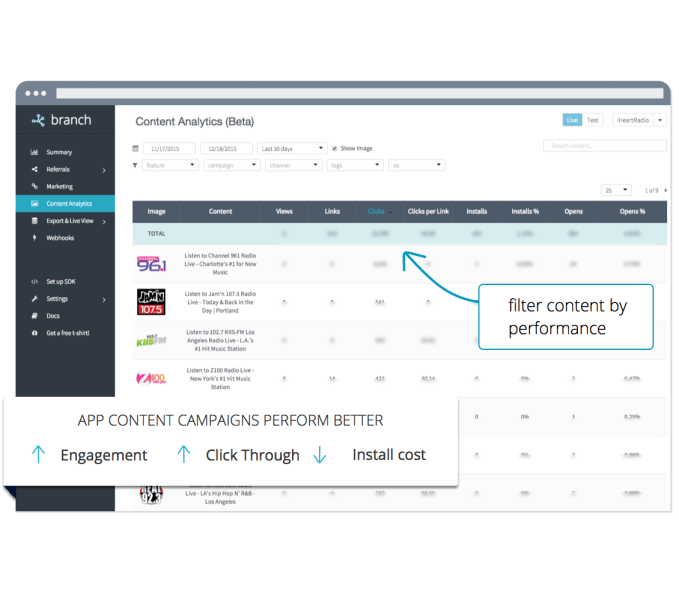Click the end date field 12/18/2015
The image size is (679, 606).
point(226,149)
